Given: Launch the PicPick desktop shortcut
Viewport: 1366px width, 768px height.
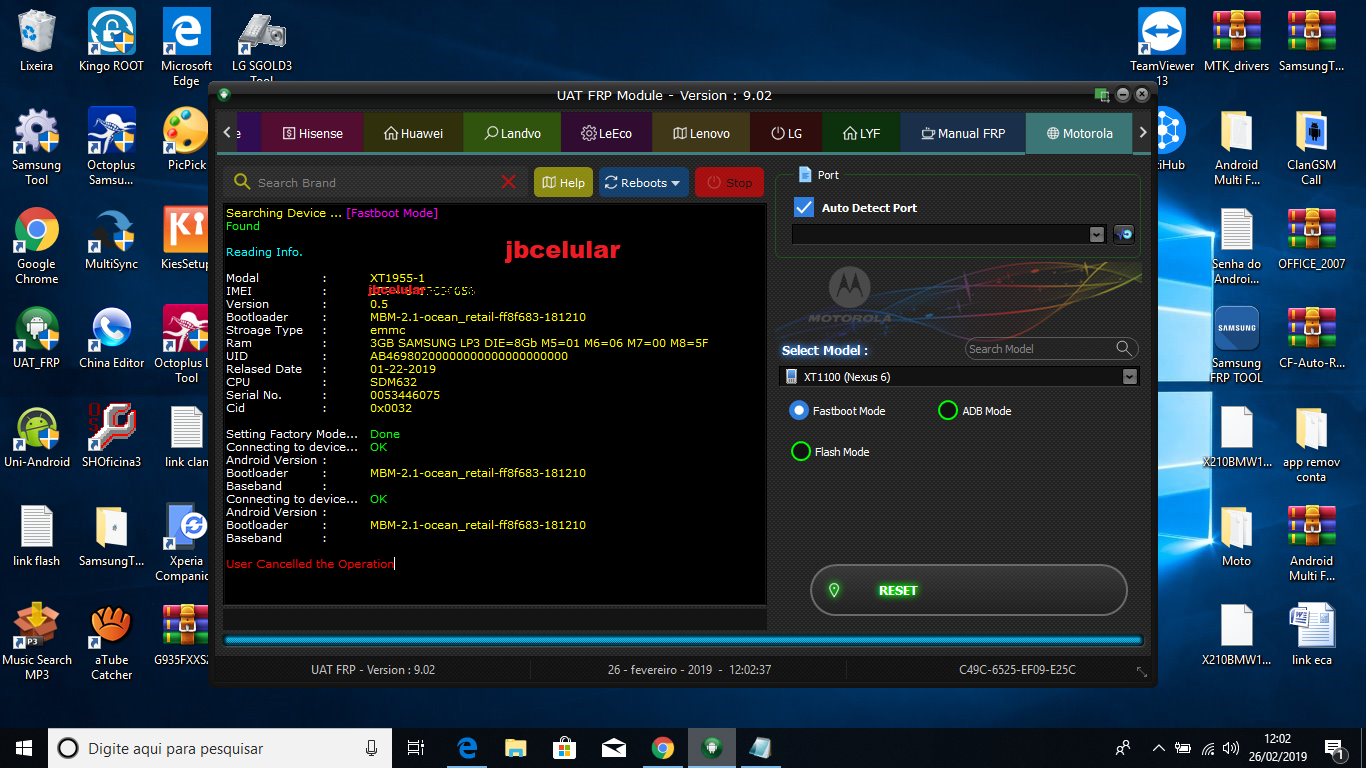Looking at the screenshot, I should (x=186, y=139).
